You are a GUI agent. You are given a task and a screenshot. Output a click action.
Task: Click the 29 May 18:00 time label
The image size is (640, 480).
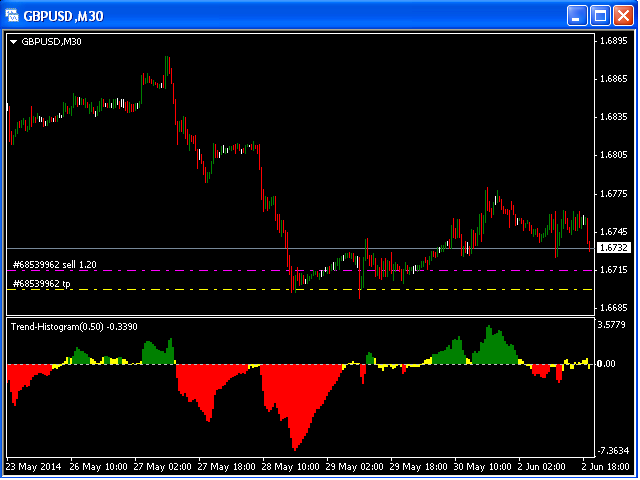419,467
